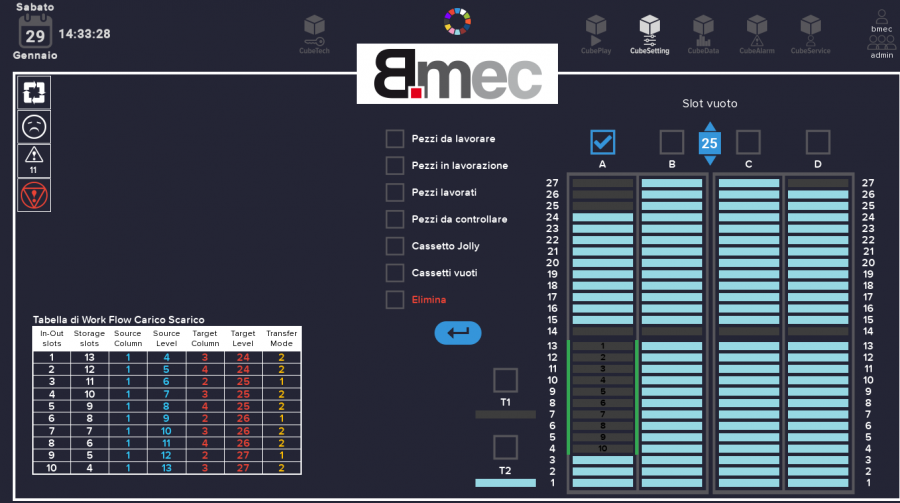The width and height of the screenshot is (900, 503).
Task: Check the column B checkbox
Action: tap(672, 142)
